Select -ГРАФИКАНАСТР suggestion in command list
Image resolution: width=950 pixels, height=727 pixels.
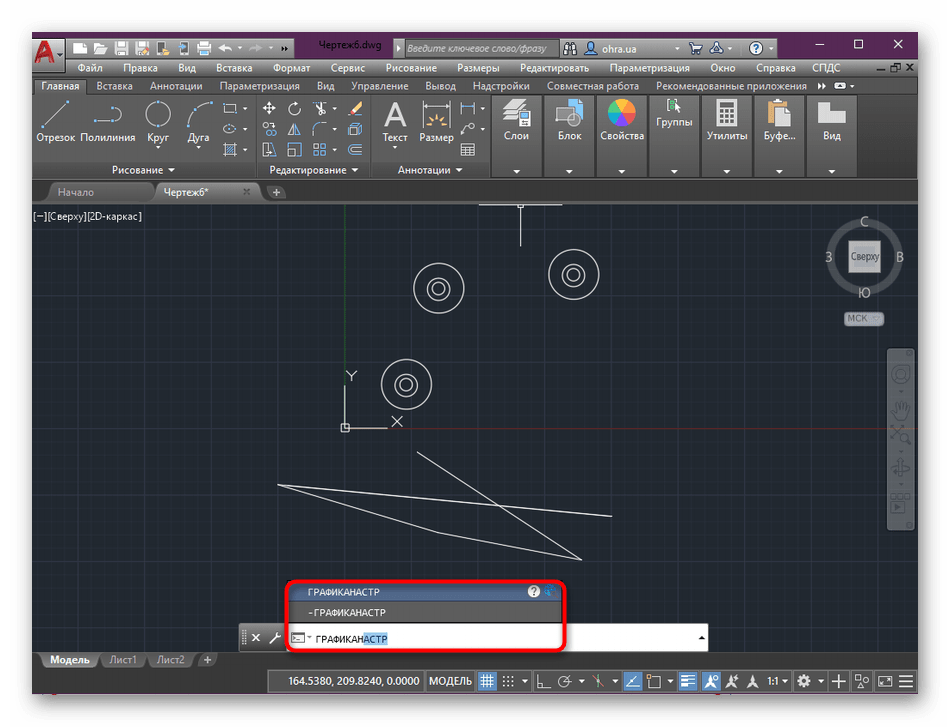pyautogui.click(x=424, y=612)
